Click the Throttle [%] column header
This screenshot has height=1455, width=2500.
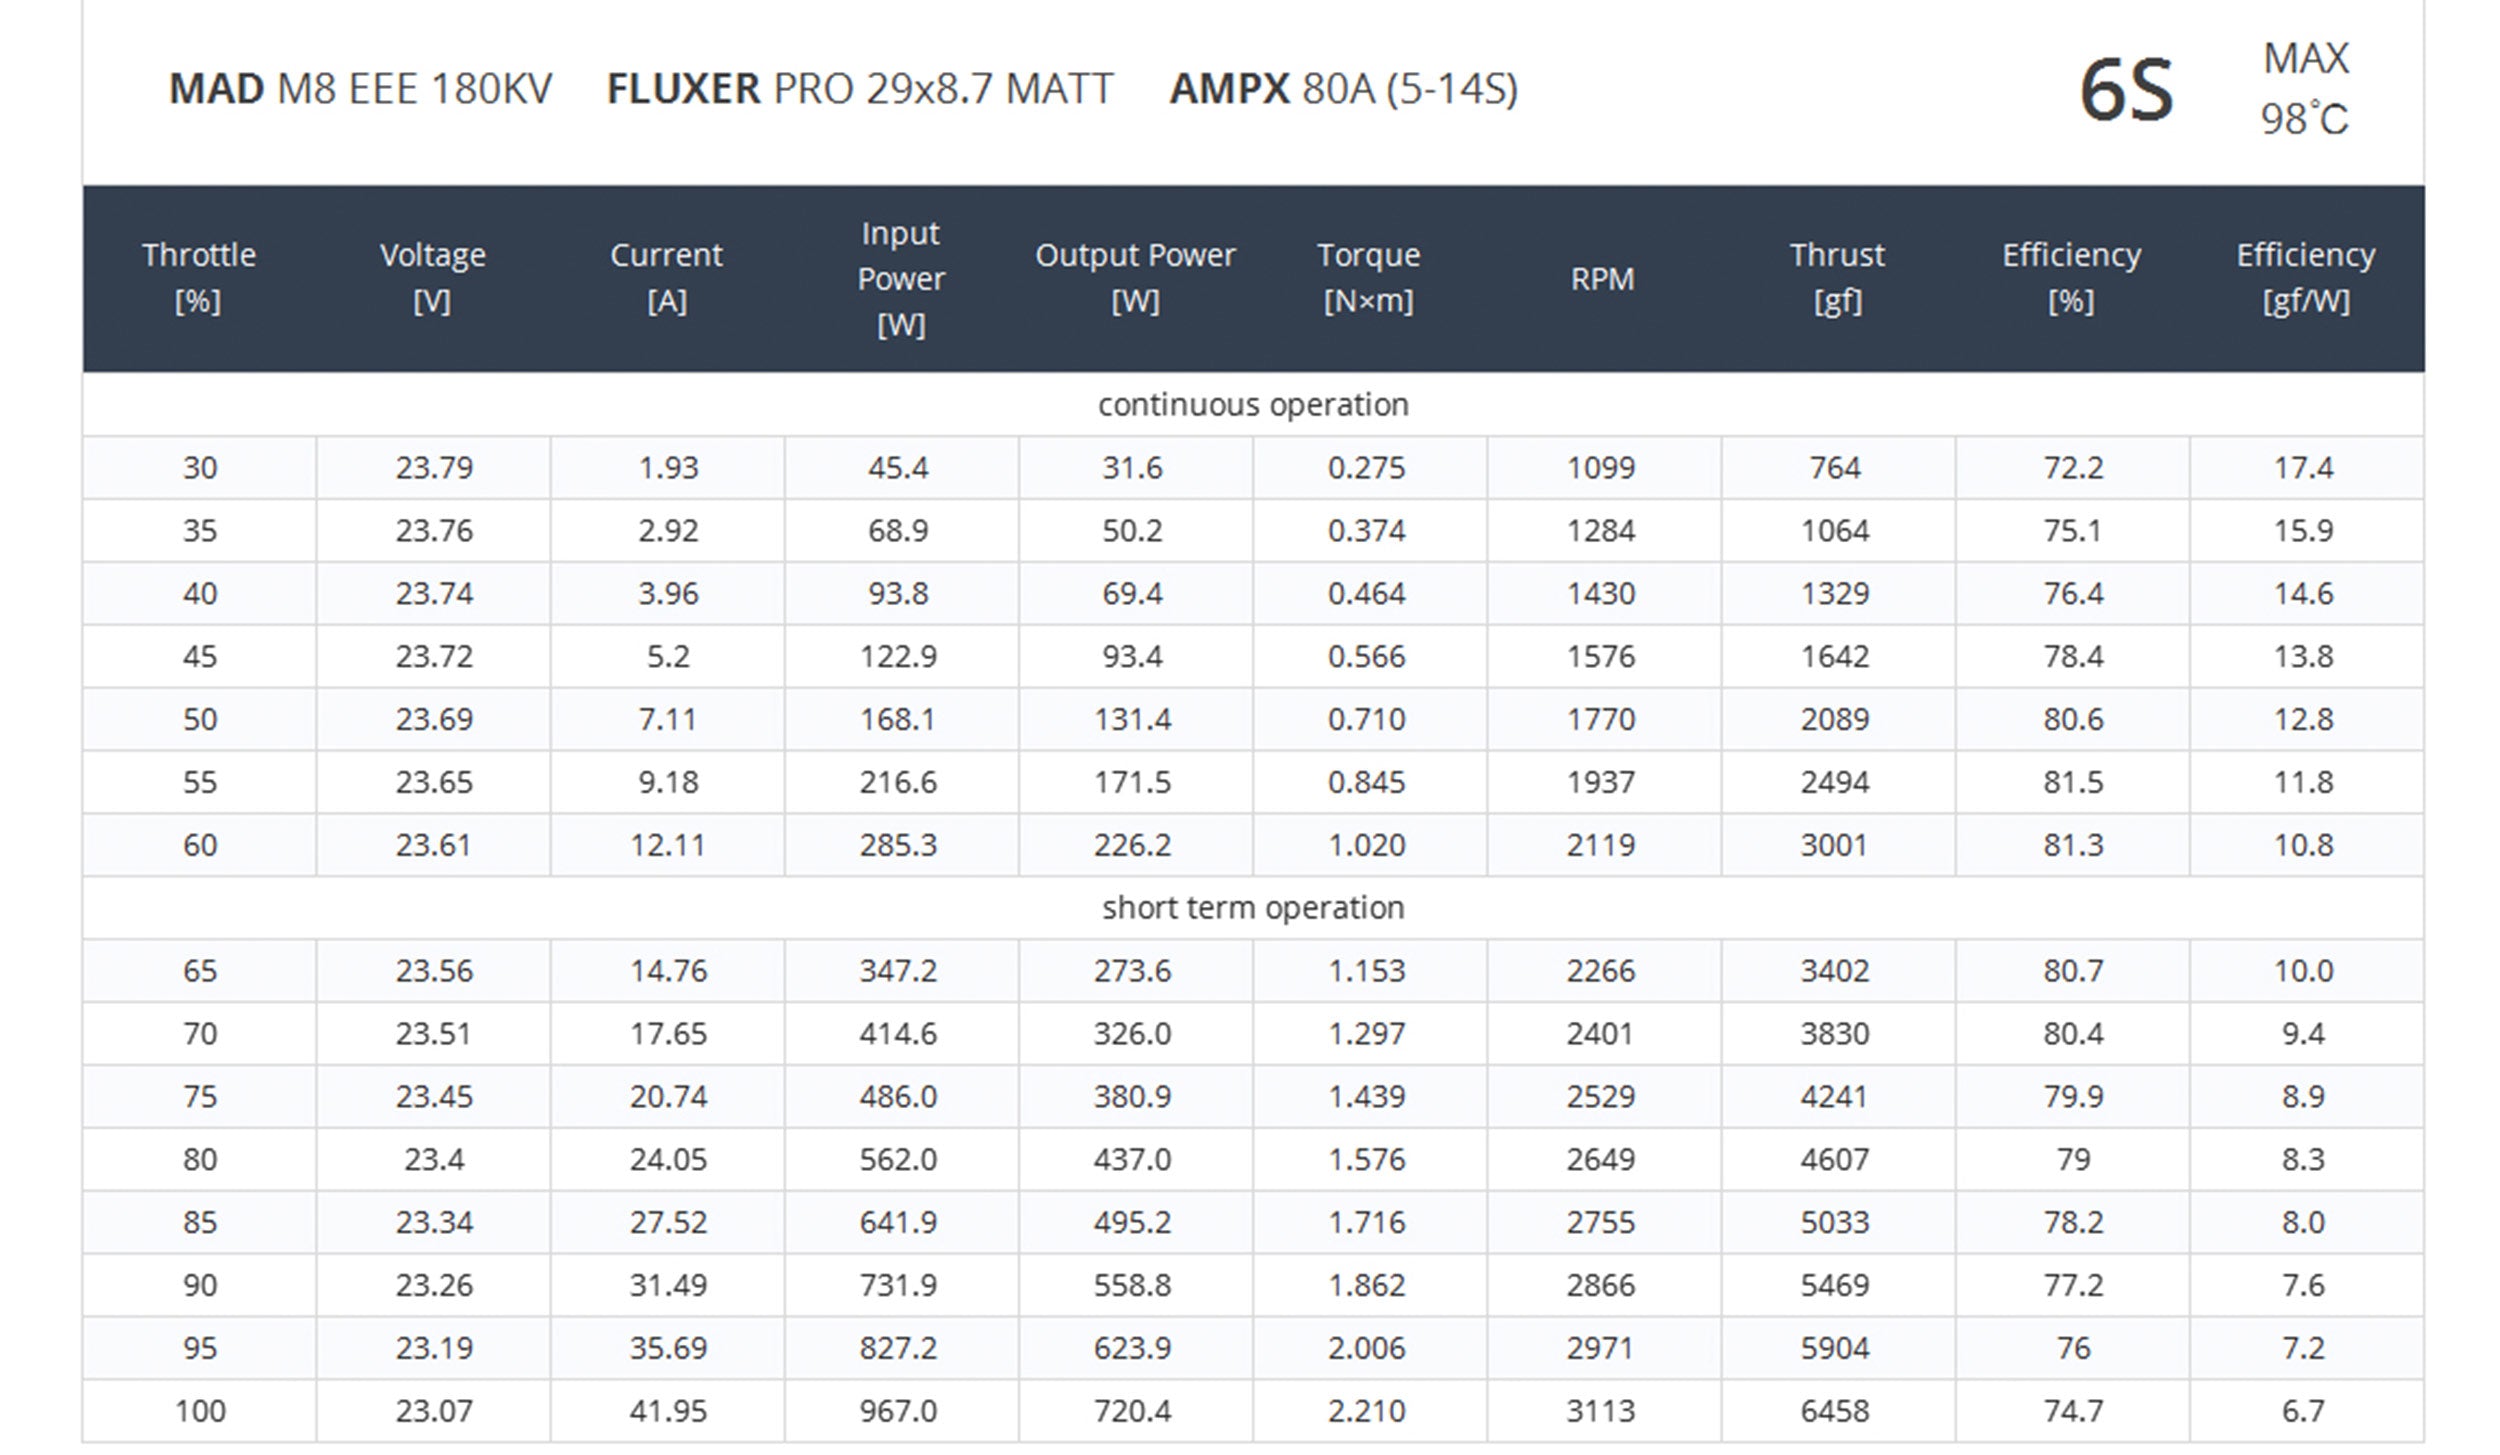tap(199, 278)
